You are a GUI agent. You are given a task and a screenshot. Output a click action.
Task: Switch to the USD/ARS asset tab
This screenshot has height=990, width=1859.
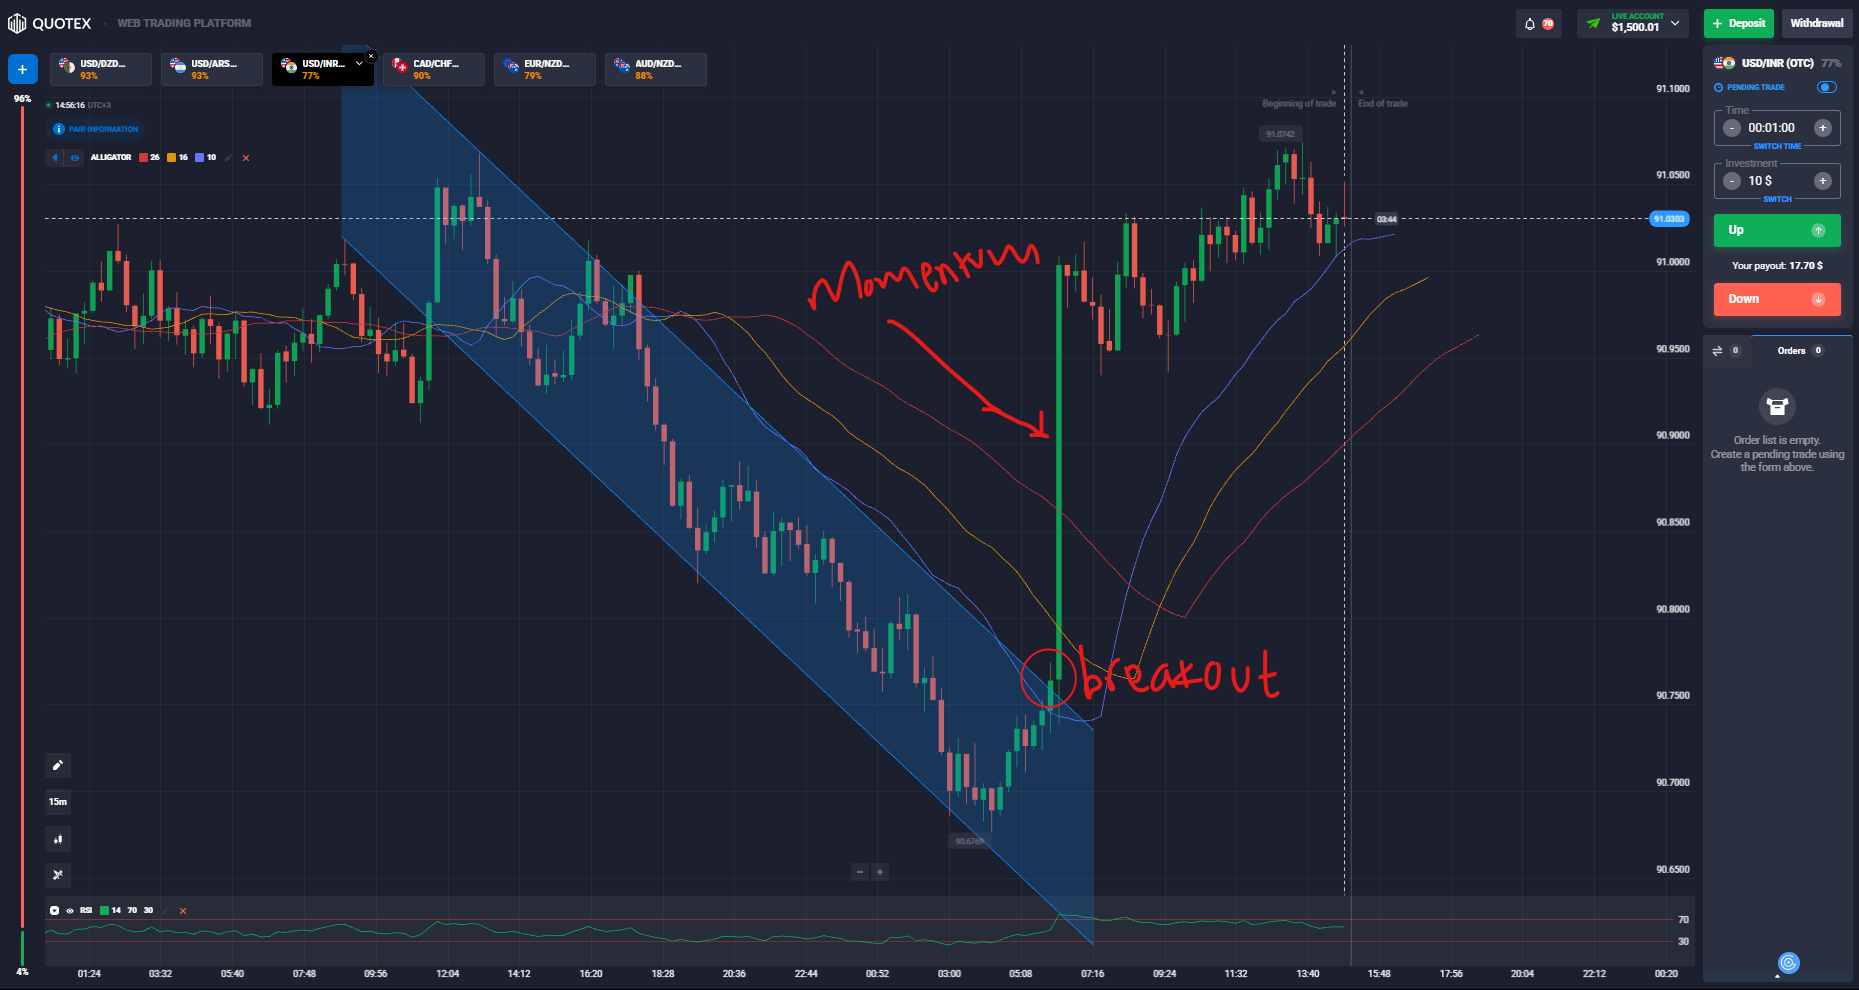tap(212, 69)
